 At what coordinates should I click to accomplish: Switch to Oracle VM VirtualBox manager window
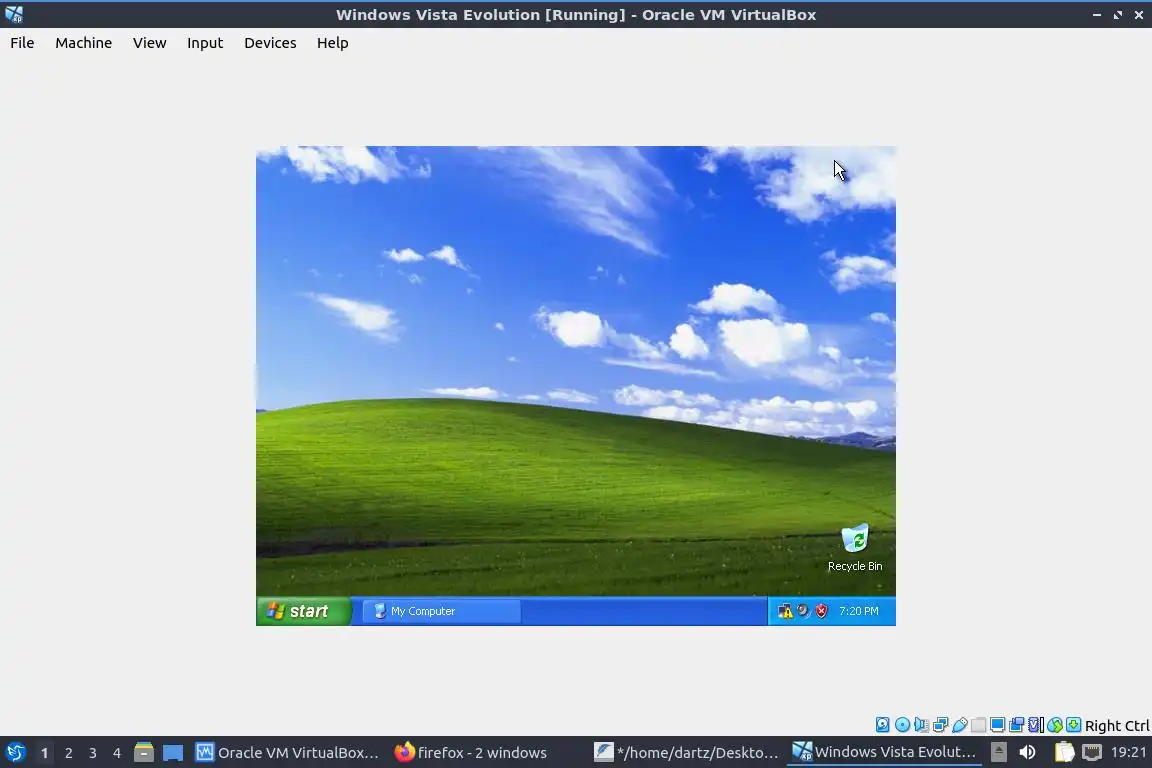287,753
